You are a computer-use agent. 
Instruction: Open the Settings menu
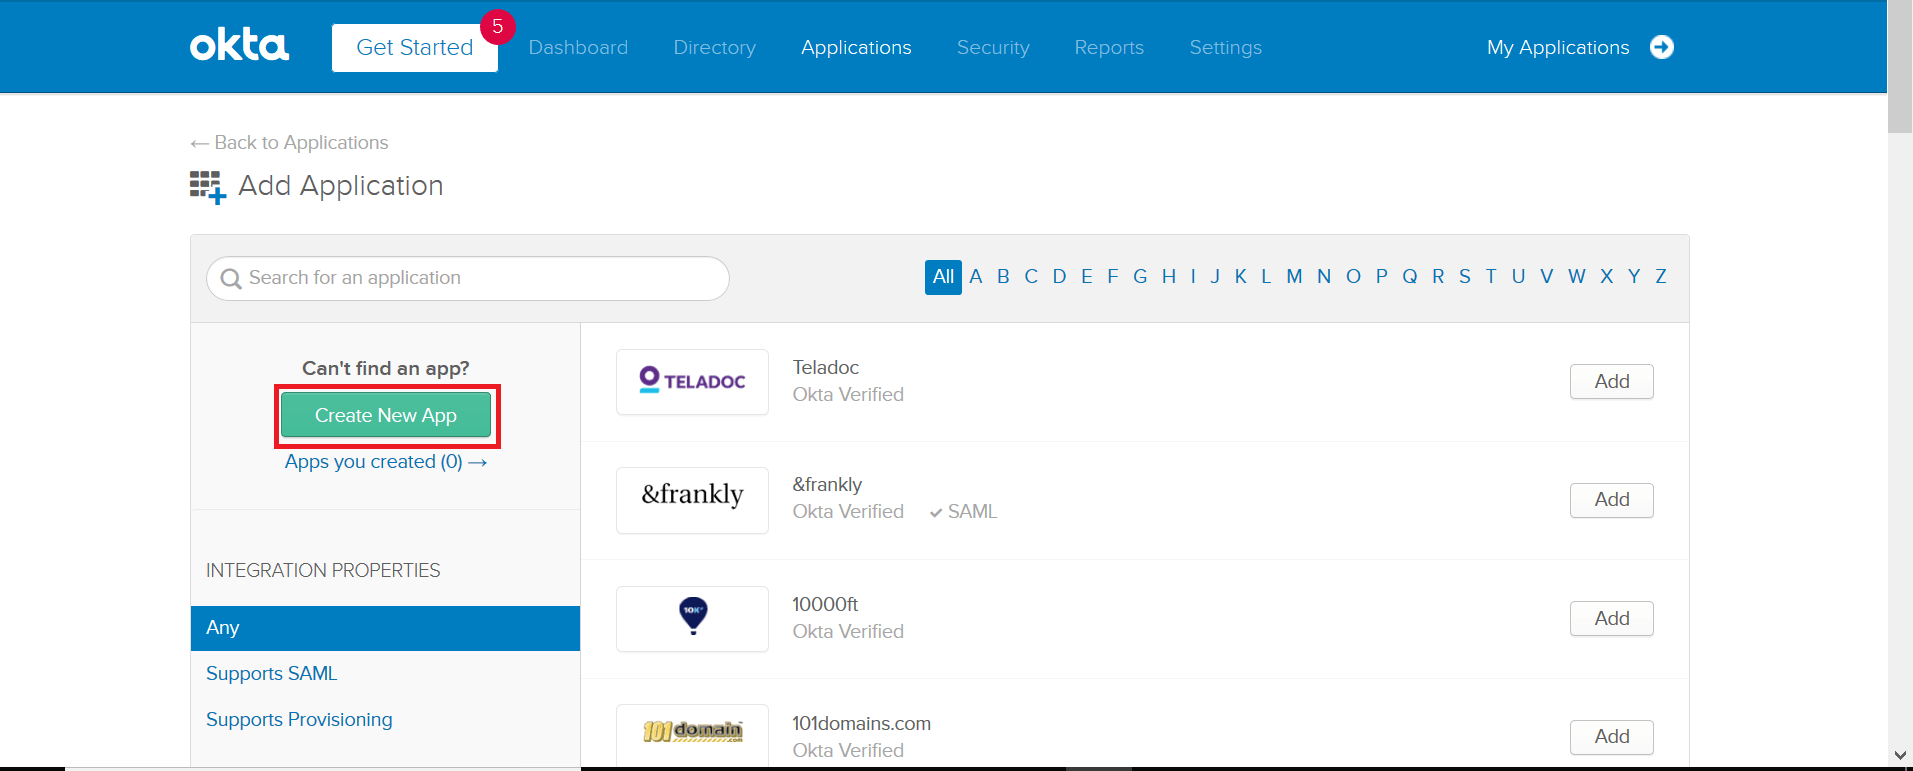[1226, 48]
